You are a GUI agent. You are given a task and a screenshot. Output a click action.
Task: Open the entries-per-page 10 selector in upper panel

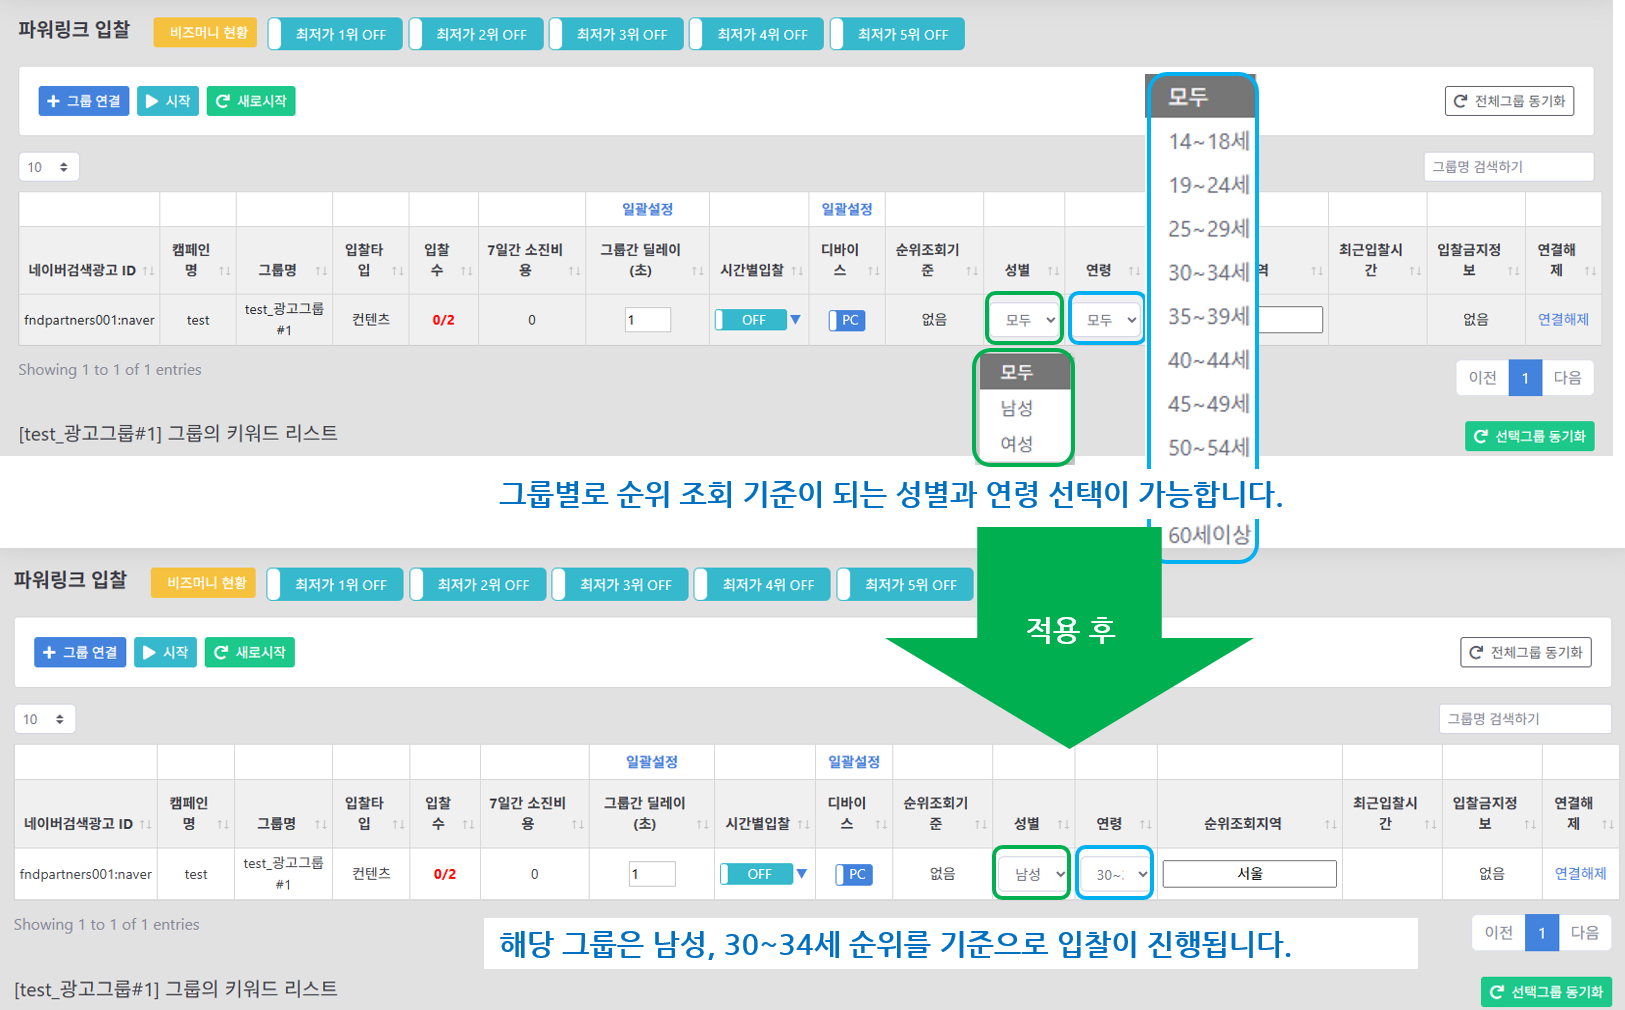pos(48,167)
